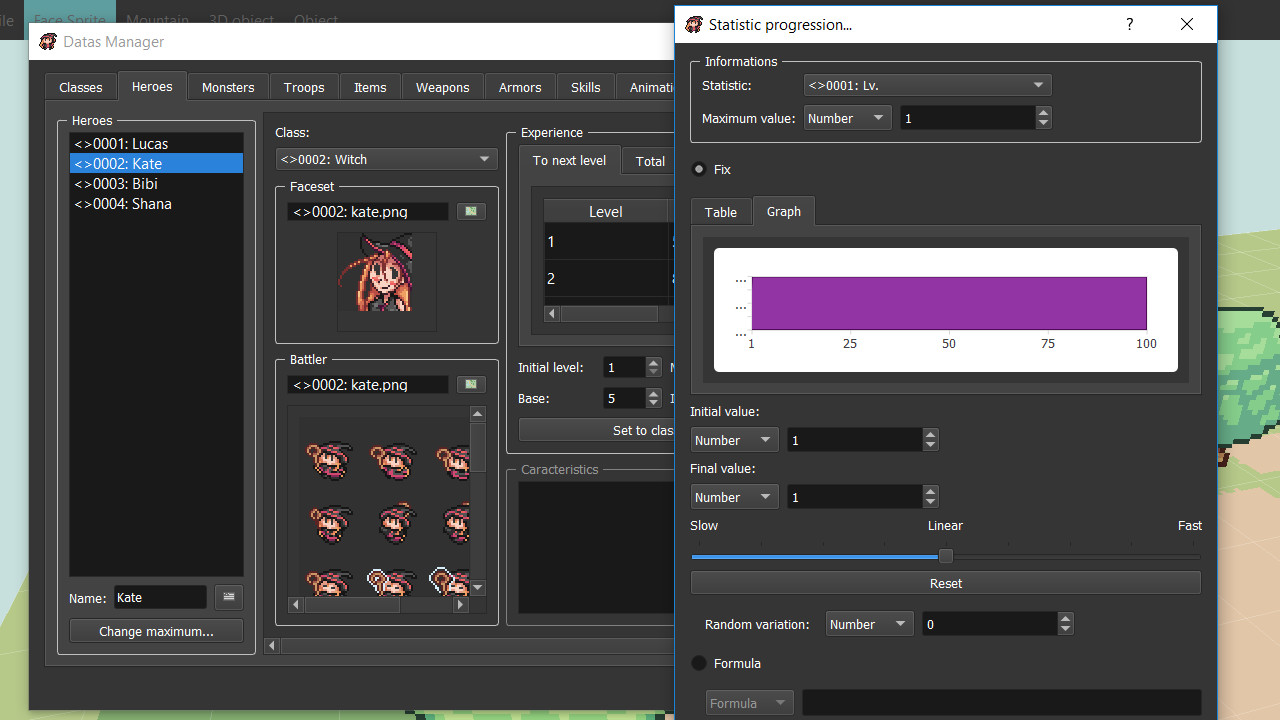Click the faceset picture browse icon

coord(471,211)
